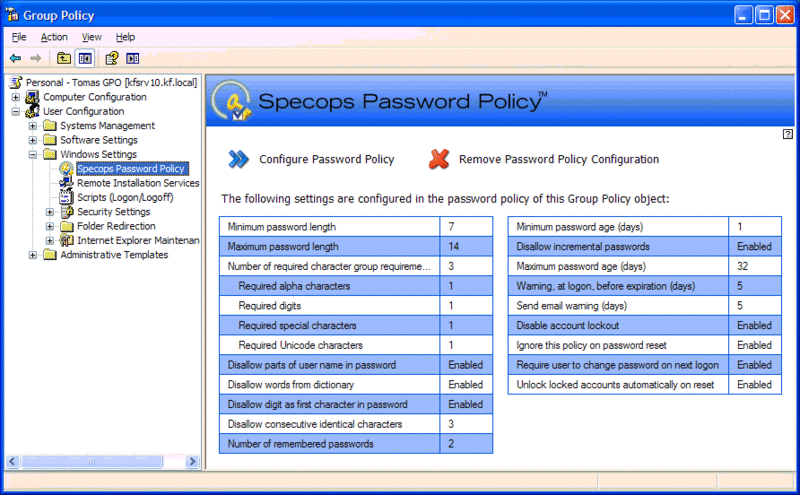Image resolution: width=800 pixels, height=495 pixels.
Task: Select Specops Password Policy tree item
Action: pos(132,168)
